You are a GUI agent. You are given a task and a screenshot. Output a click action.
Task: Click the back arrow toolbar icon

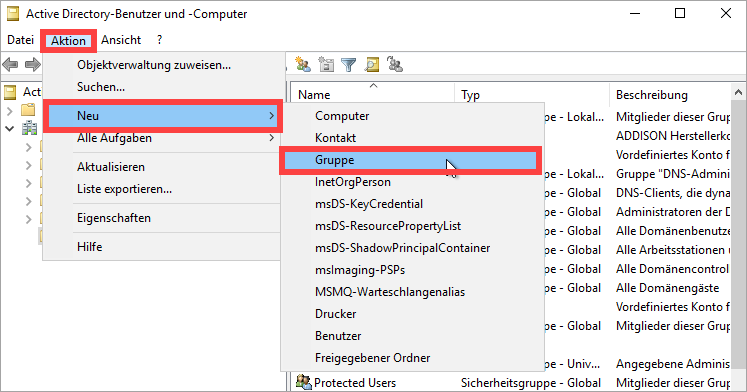point(10,64)
